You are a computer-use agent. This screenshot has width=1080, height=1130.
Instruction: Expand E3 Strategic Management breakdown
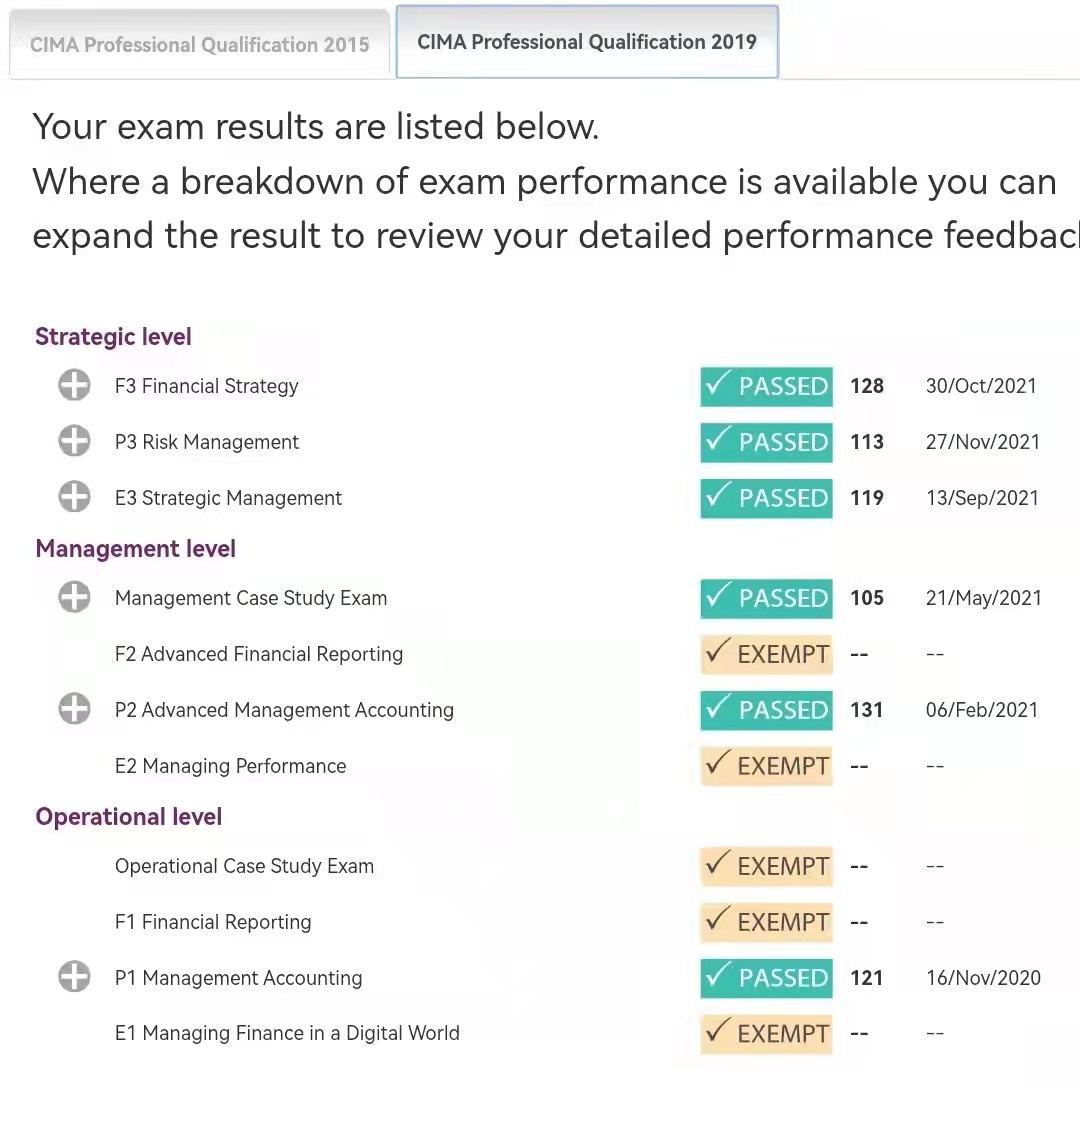pos(74,497)
